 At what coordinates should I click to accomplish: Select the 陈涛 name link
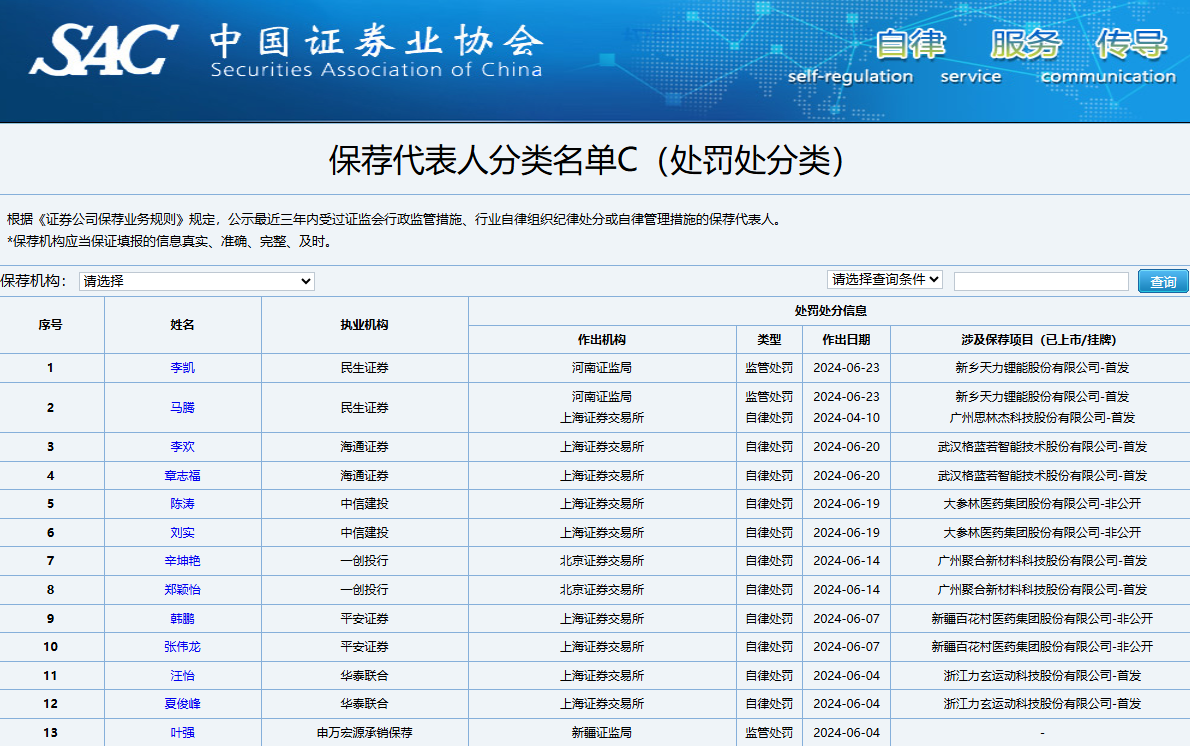tap(182, 504)
